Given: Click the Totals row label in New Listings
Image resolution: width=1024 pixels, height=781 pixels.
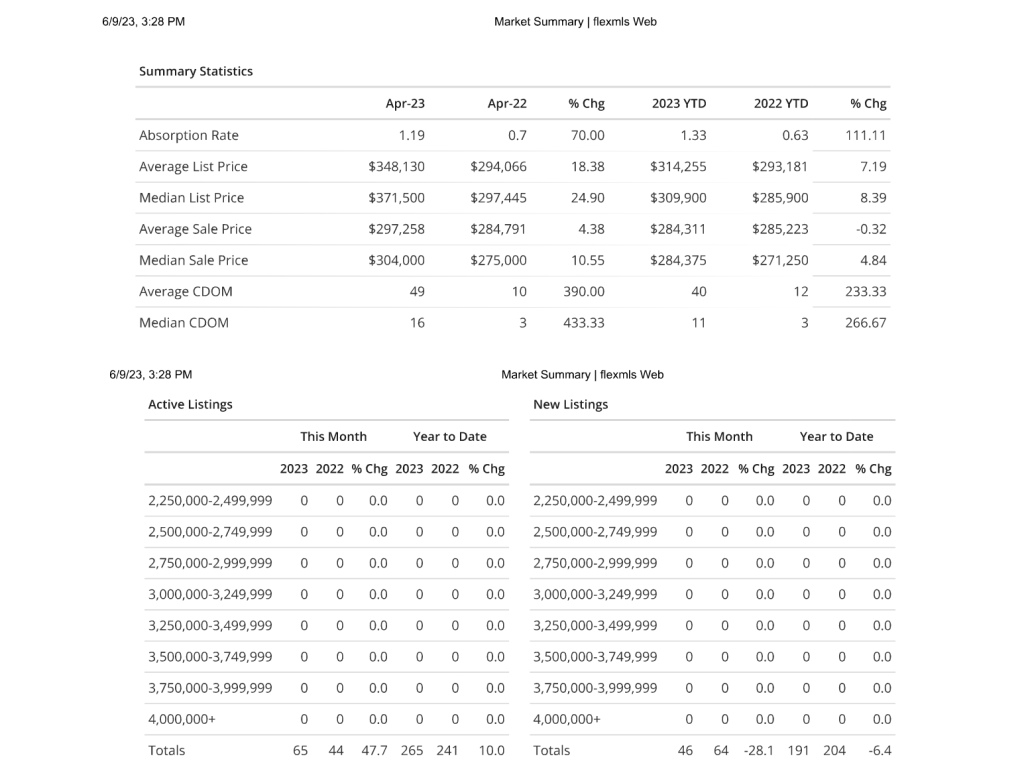Looking at the screenshot, I should click(552, 750).
